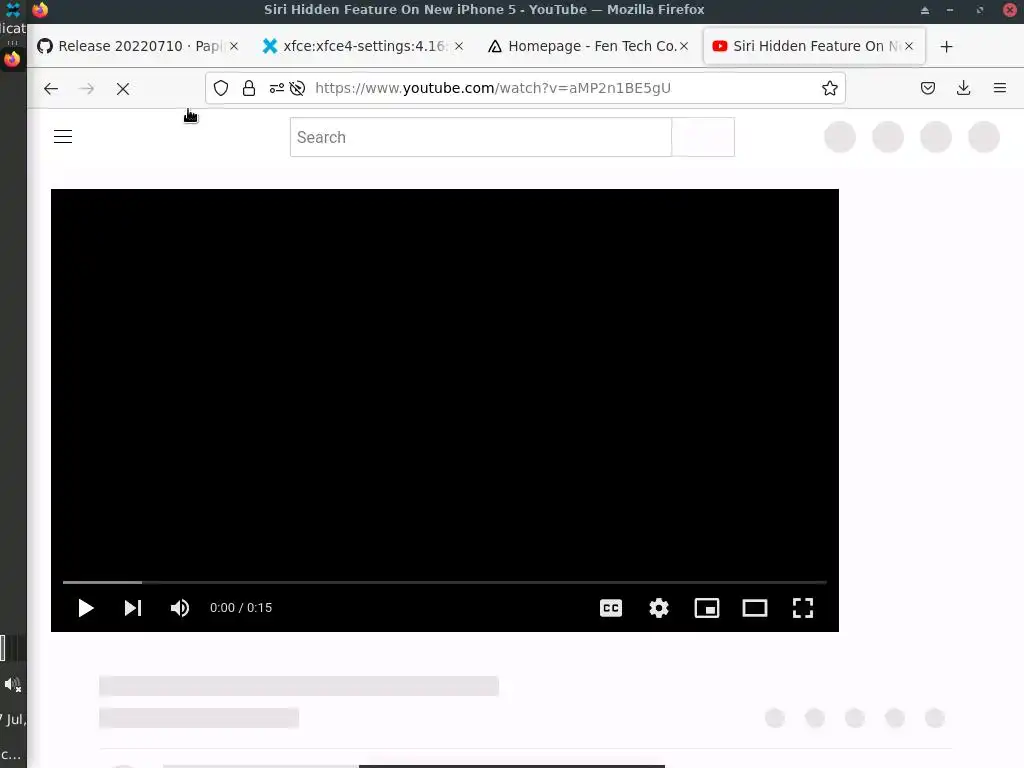Seek on the video progress bar
The height and width of the screenshot is (768, 1024).
pyautogui.click(x=445, y=582)
